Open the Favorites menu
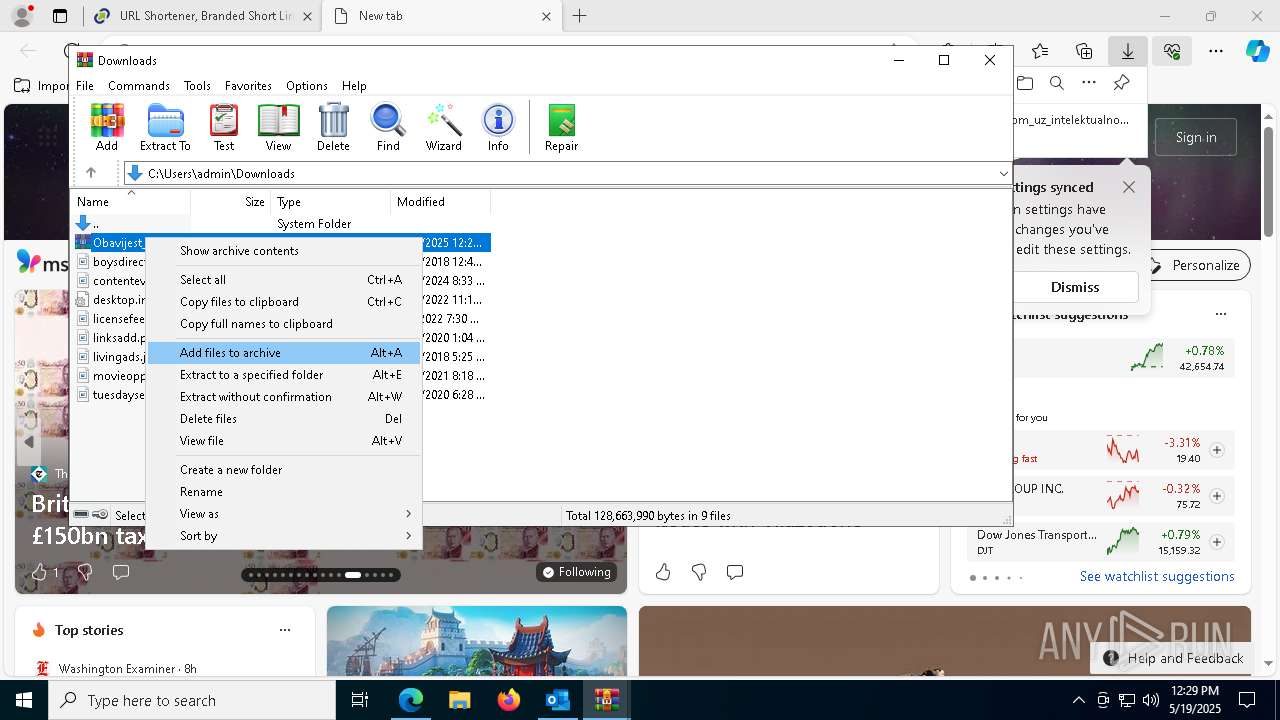Screen dimensions: 1280x720 248,86
